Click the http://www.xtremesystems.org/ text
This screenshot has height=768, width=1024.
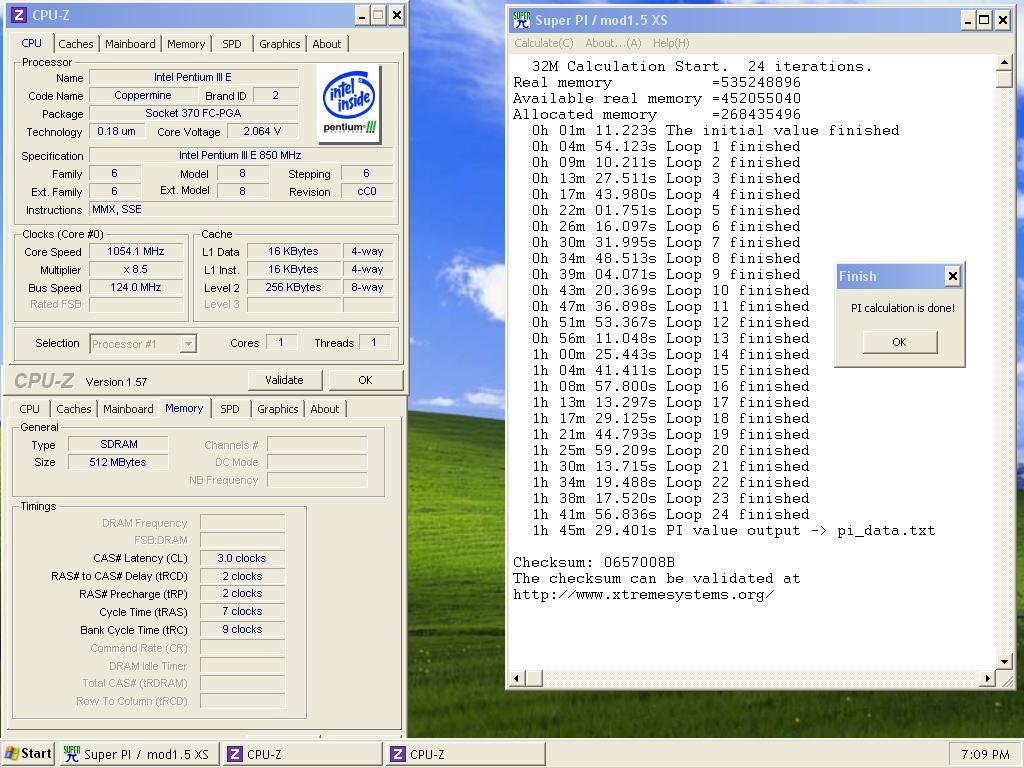644,594
